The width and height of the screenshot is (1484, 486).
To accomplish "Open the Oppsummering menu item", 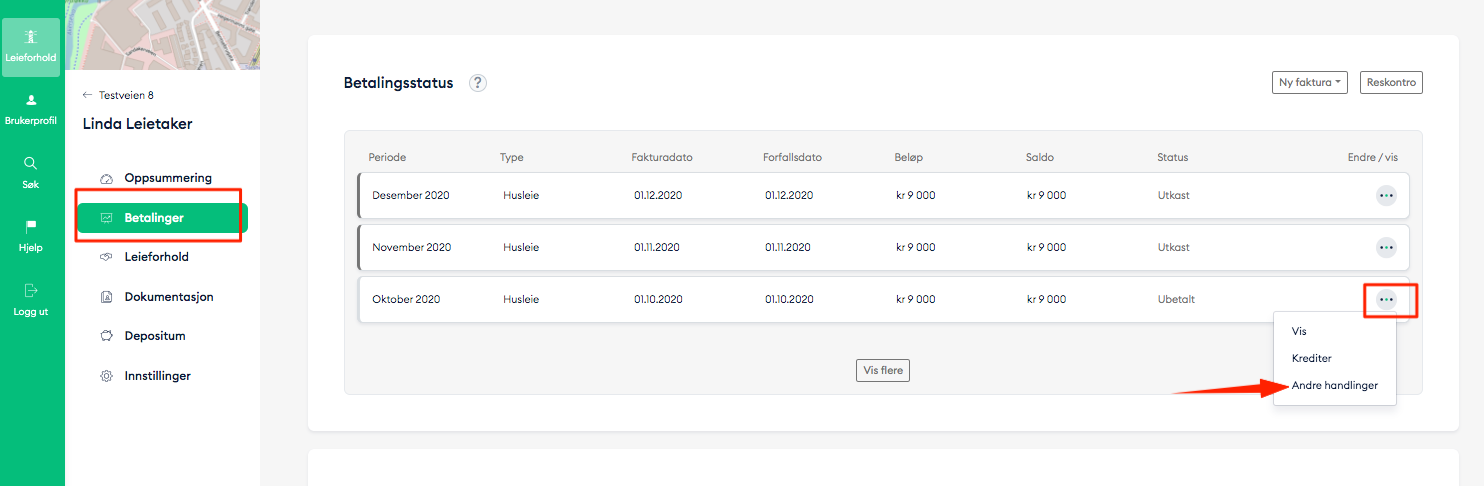I will (167, 178).
